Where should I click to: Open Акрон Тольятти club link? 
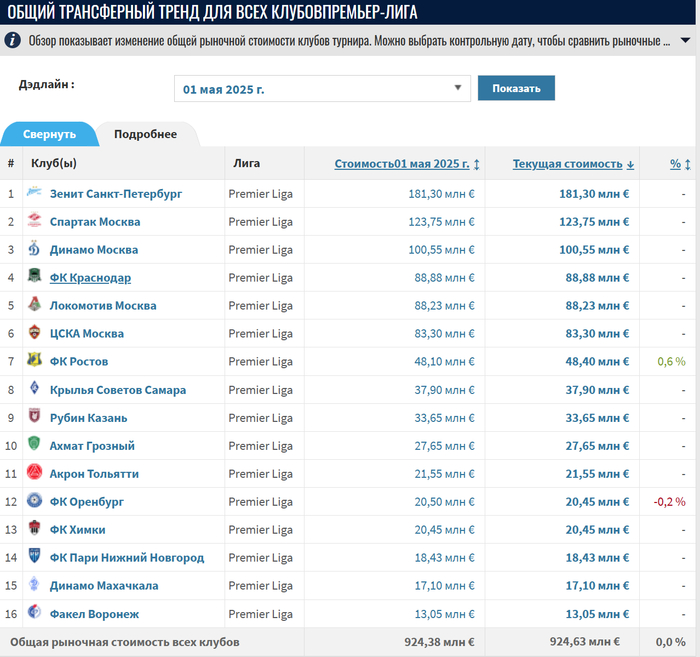coord(94,474)
